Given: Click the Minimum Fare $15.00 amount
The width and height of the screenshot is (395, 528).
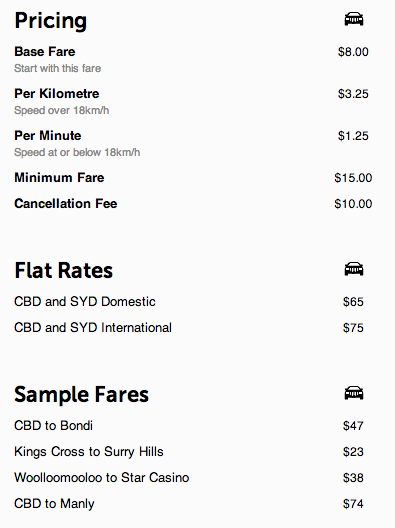Looking at the screenshot, I should [x=353, y=178].
